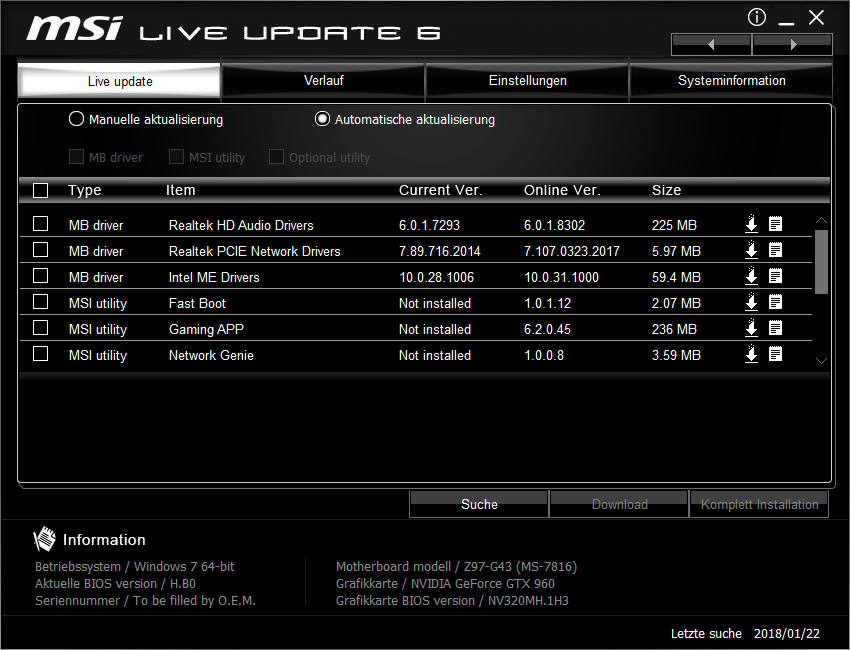
Task: Click the right arrow navigation button
Action: point(793,44)
